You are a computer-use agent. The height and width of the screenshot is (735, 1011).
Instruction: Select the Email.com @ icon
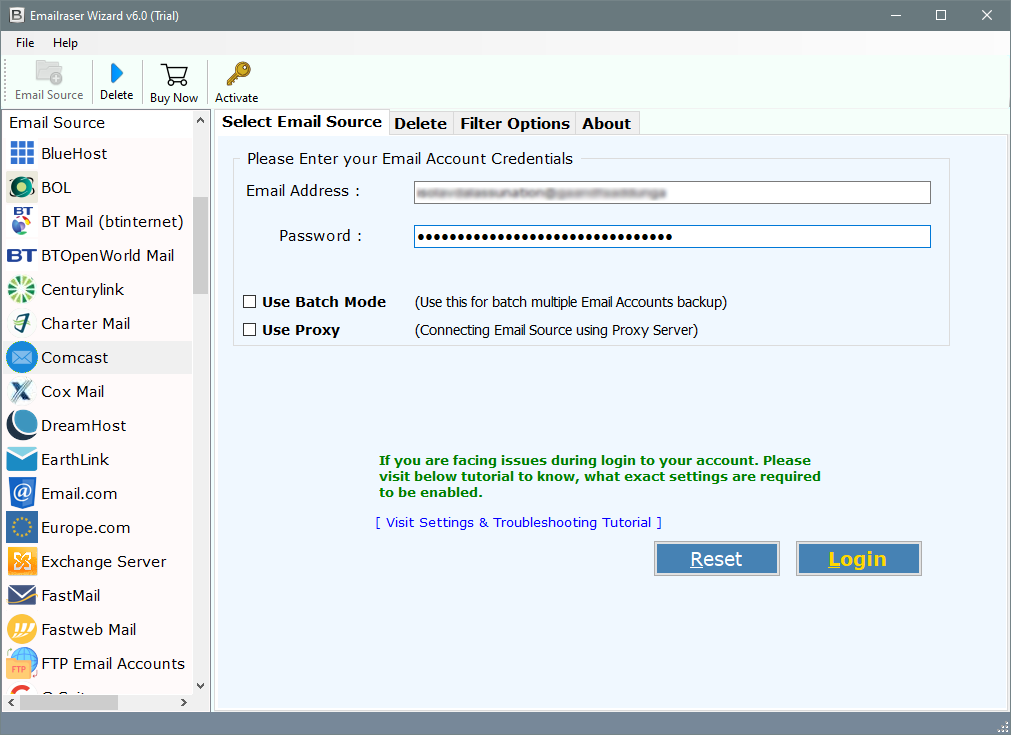coord(22,493)
